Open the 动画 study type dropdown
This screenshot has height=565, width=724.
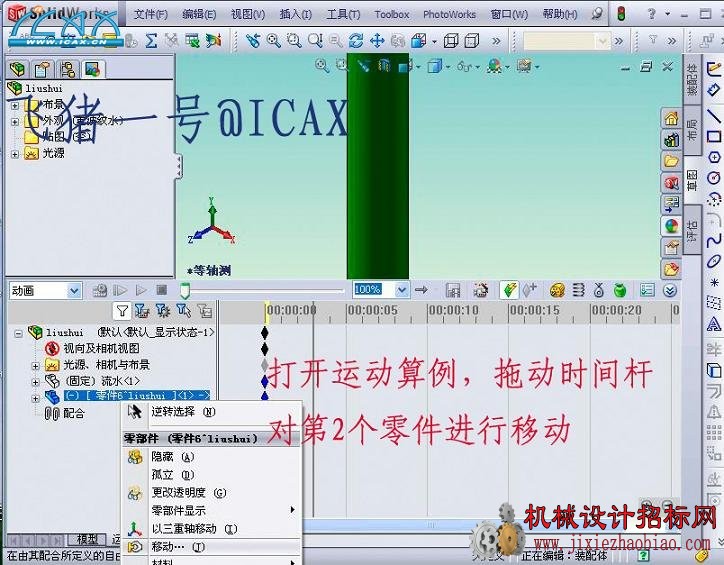pos(75,291)
